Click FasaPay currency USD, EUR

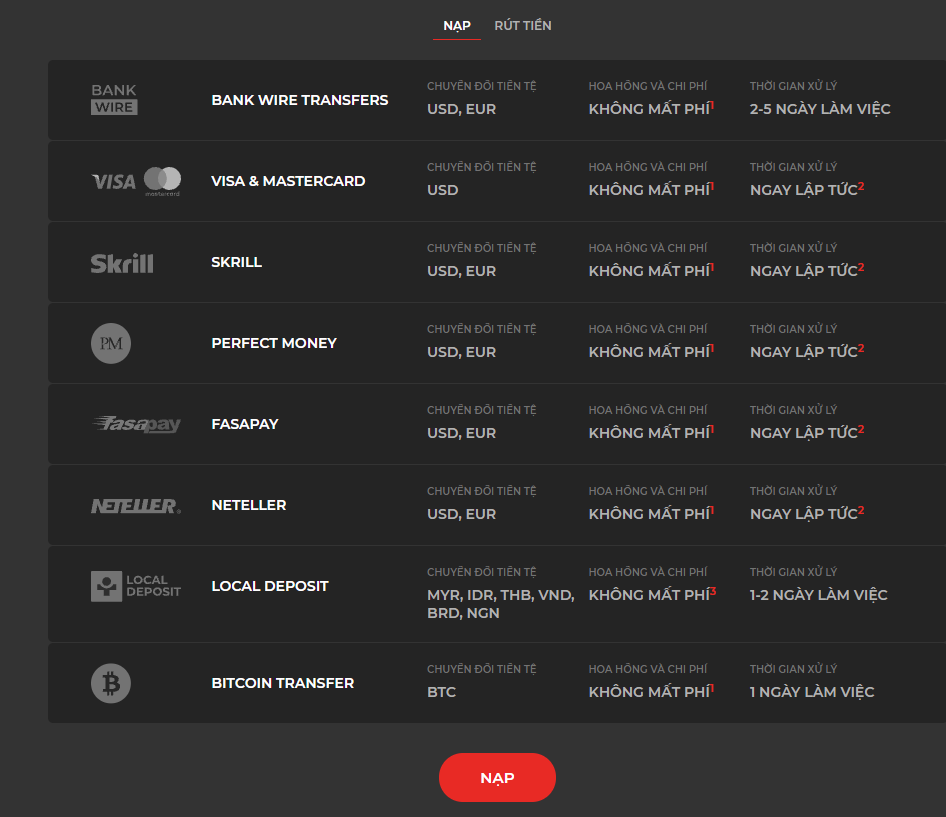pyautogui.click(x=462, y=433)
